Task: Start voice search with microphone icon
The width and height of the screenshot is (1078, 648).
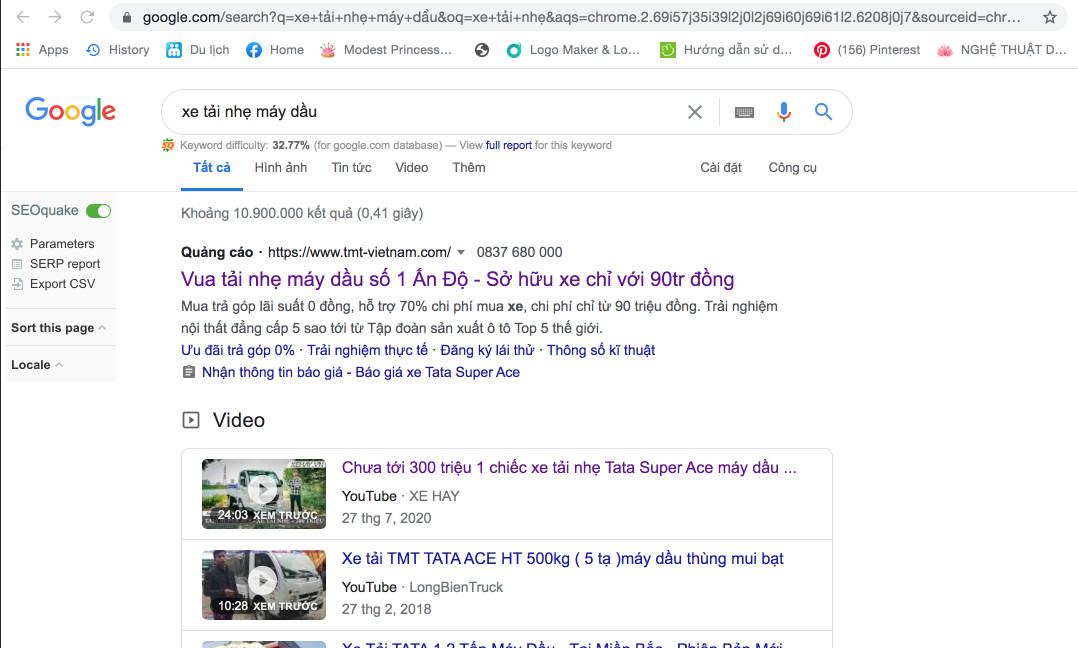Action: point(784,112)
